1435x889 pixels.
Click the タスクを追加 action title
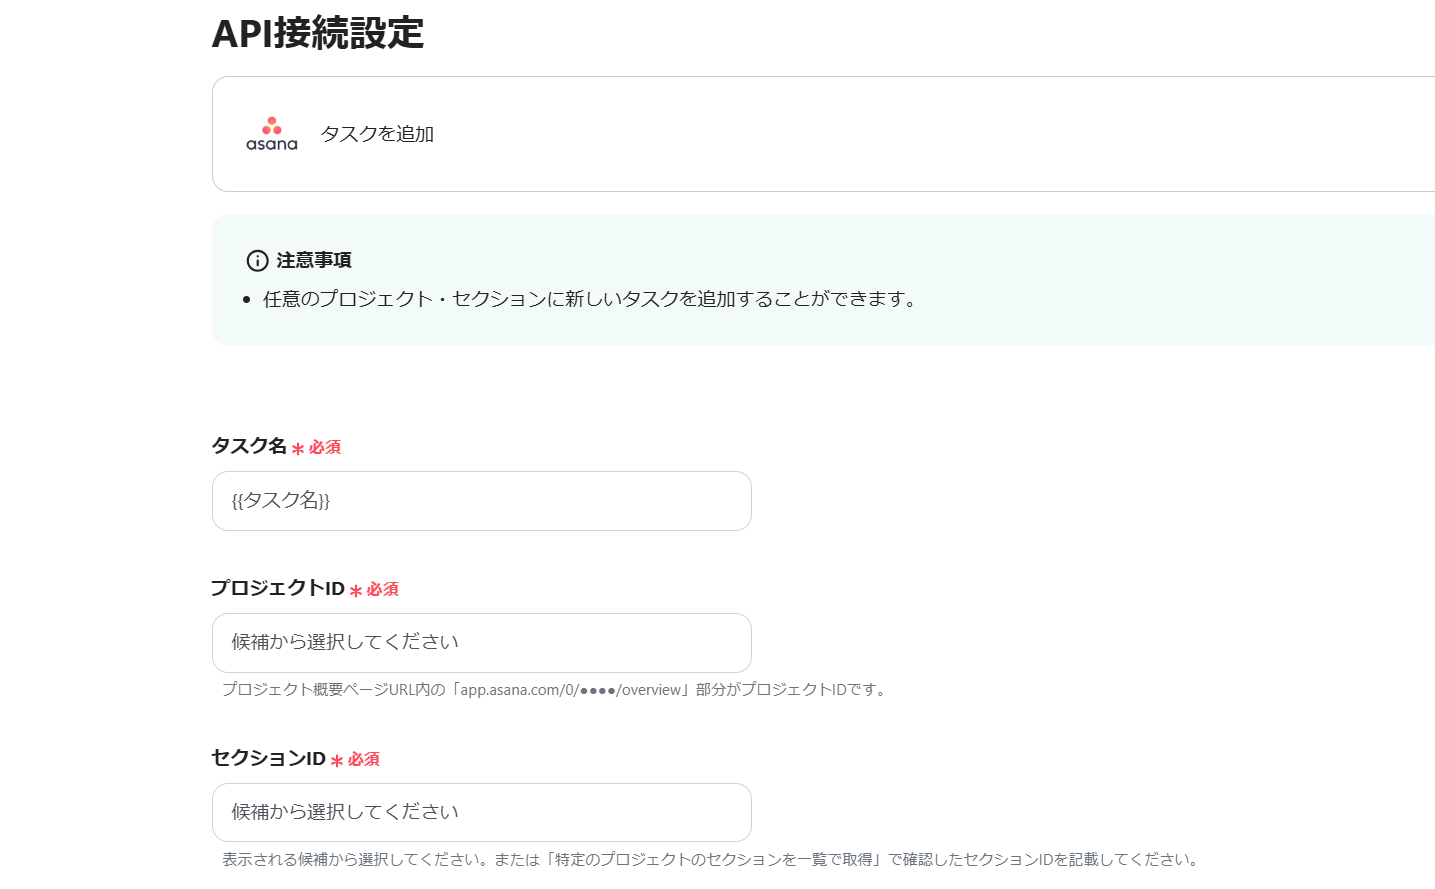(377, 134)
